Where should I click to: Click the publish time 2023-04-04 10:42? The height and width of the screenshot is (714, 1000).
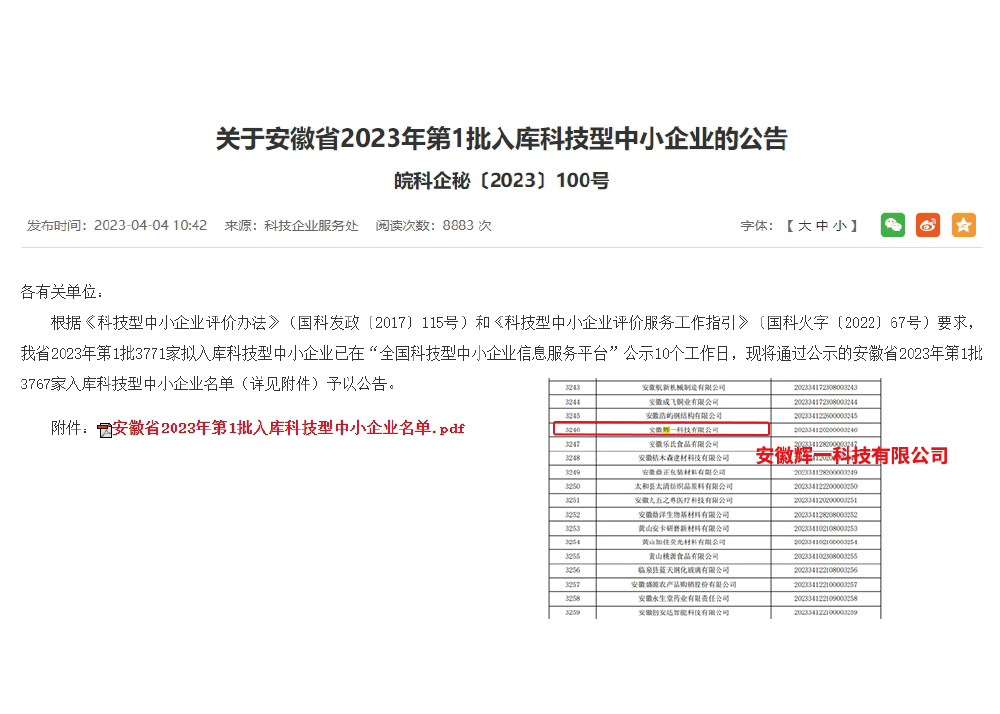click(x=150, y=226)
